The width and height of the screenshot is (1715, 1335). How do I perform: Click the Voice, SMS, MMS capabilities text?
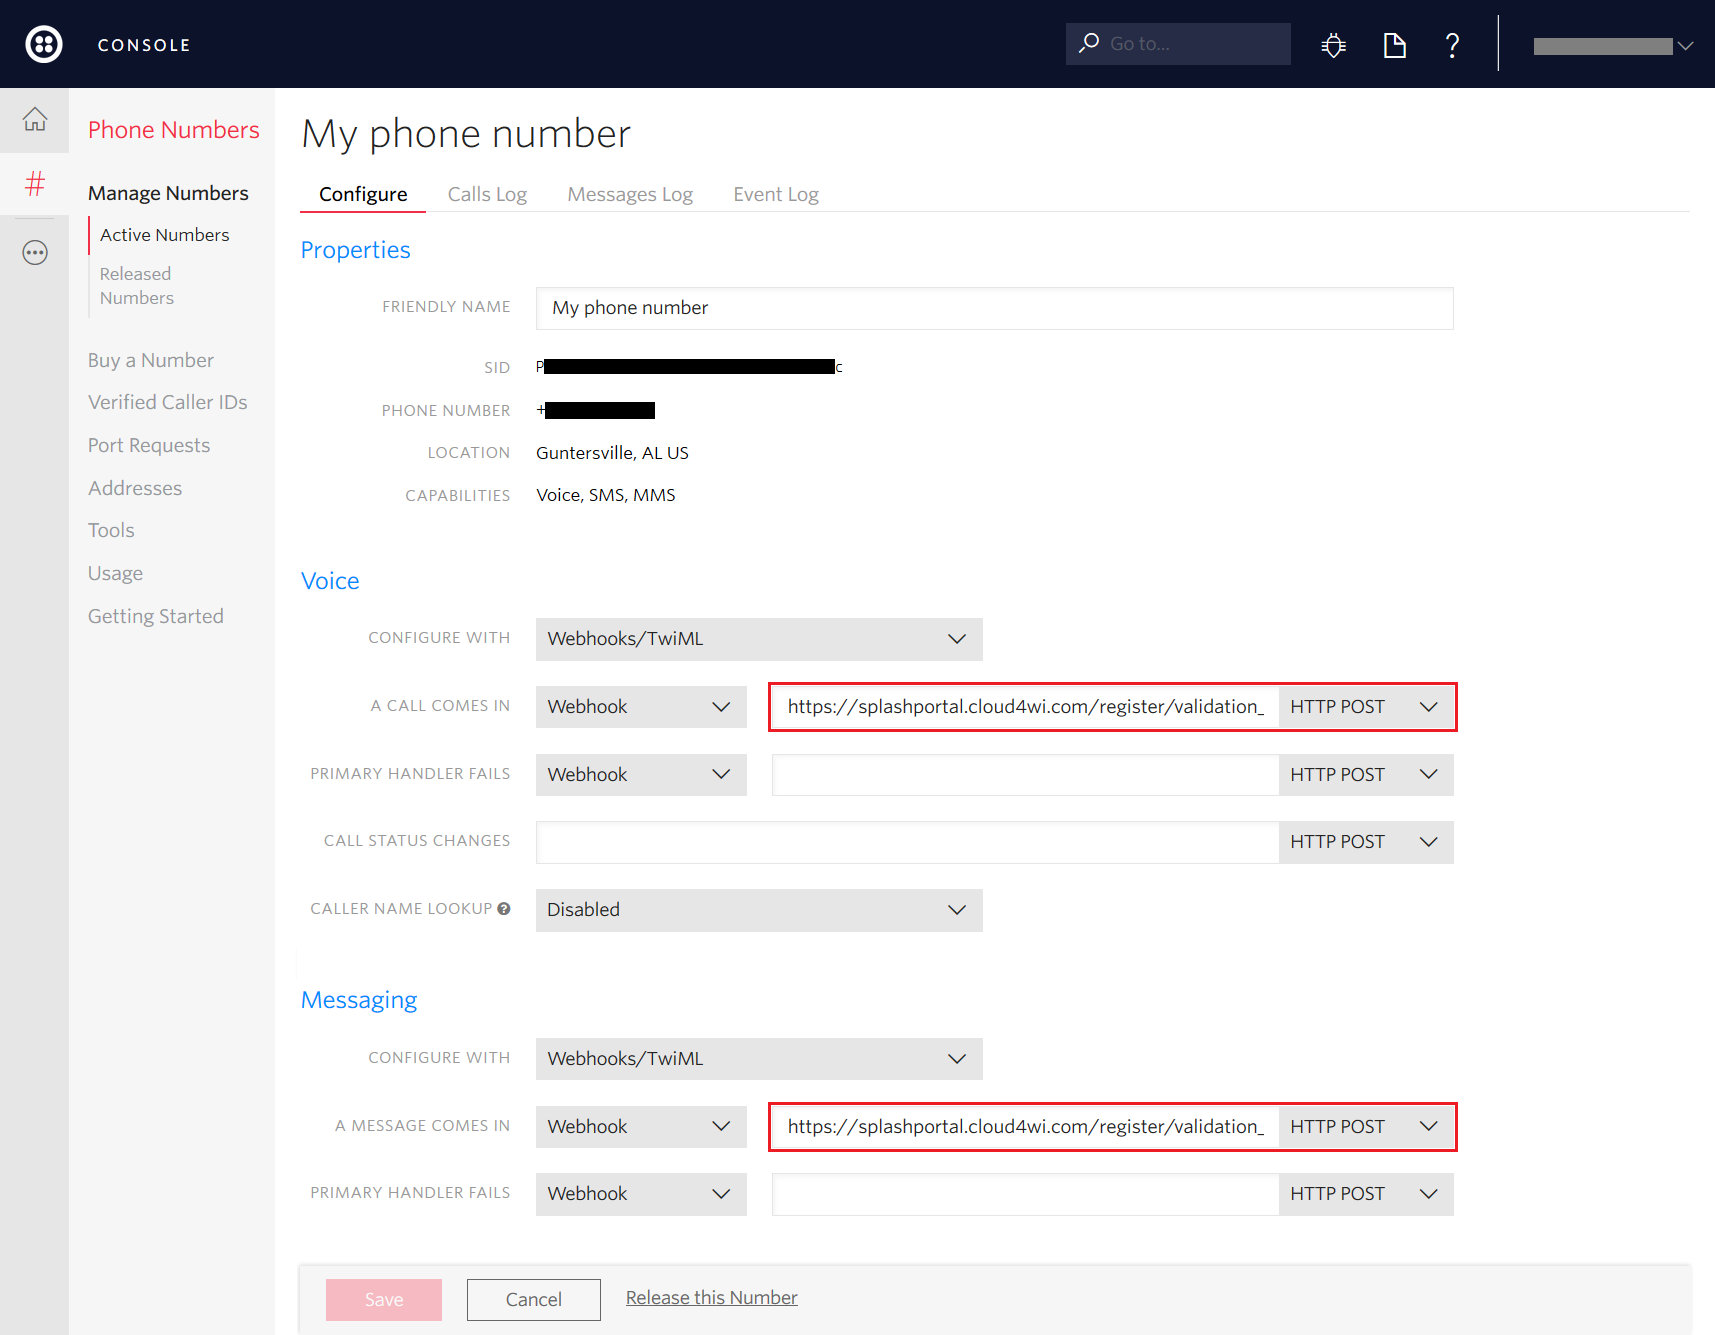coord(606,495)
